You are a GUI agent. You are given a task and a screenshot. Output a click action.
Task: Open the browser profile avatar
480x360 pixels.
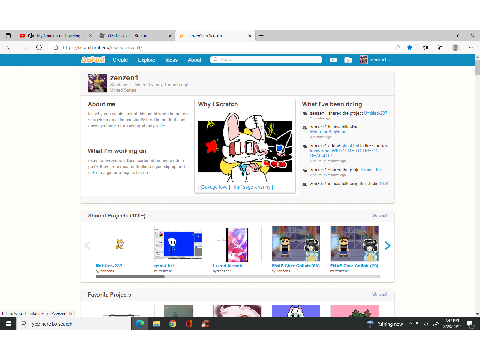[x=455, y=48]
